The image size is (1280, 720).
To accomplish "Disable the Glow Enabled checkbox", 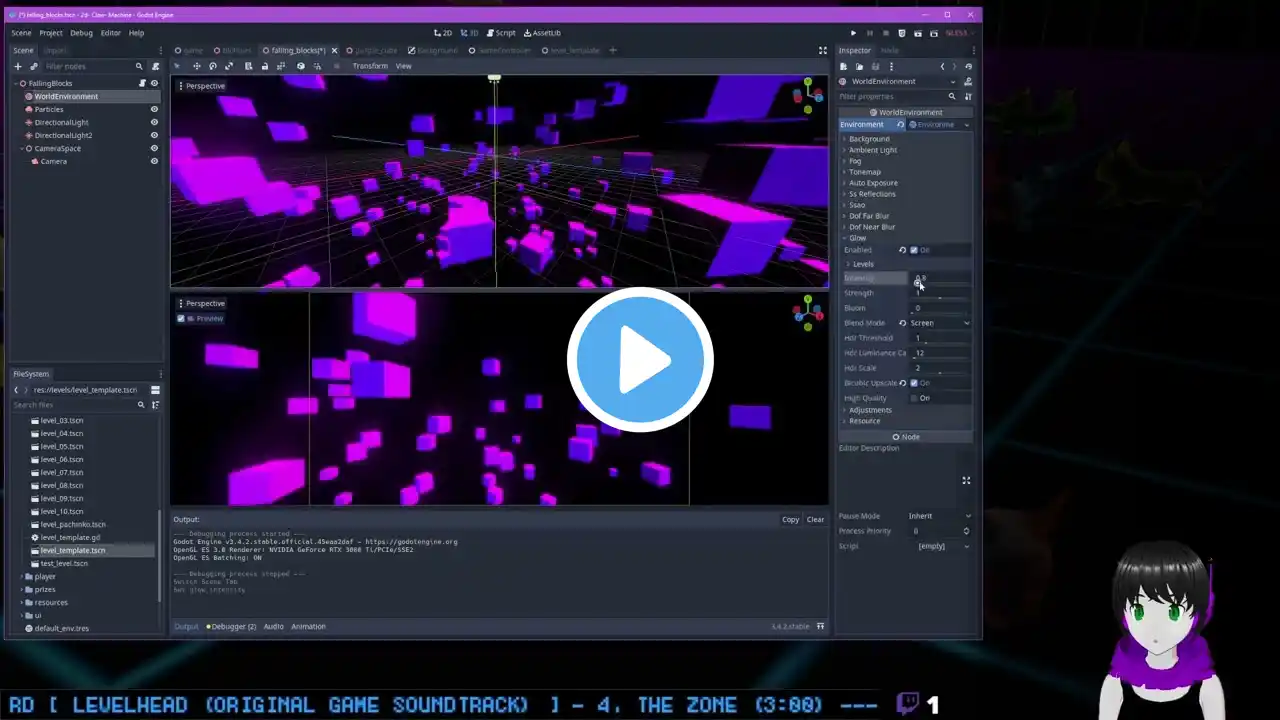I will pyautogui.click(x=914, y=250).
